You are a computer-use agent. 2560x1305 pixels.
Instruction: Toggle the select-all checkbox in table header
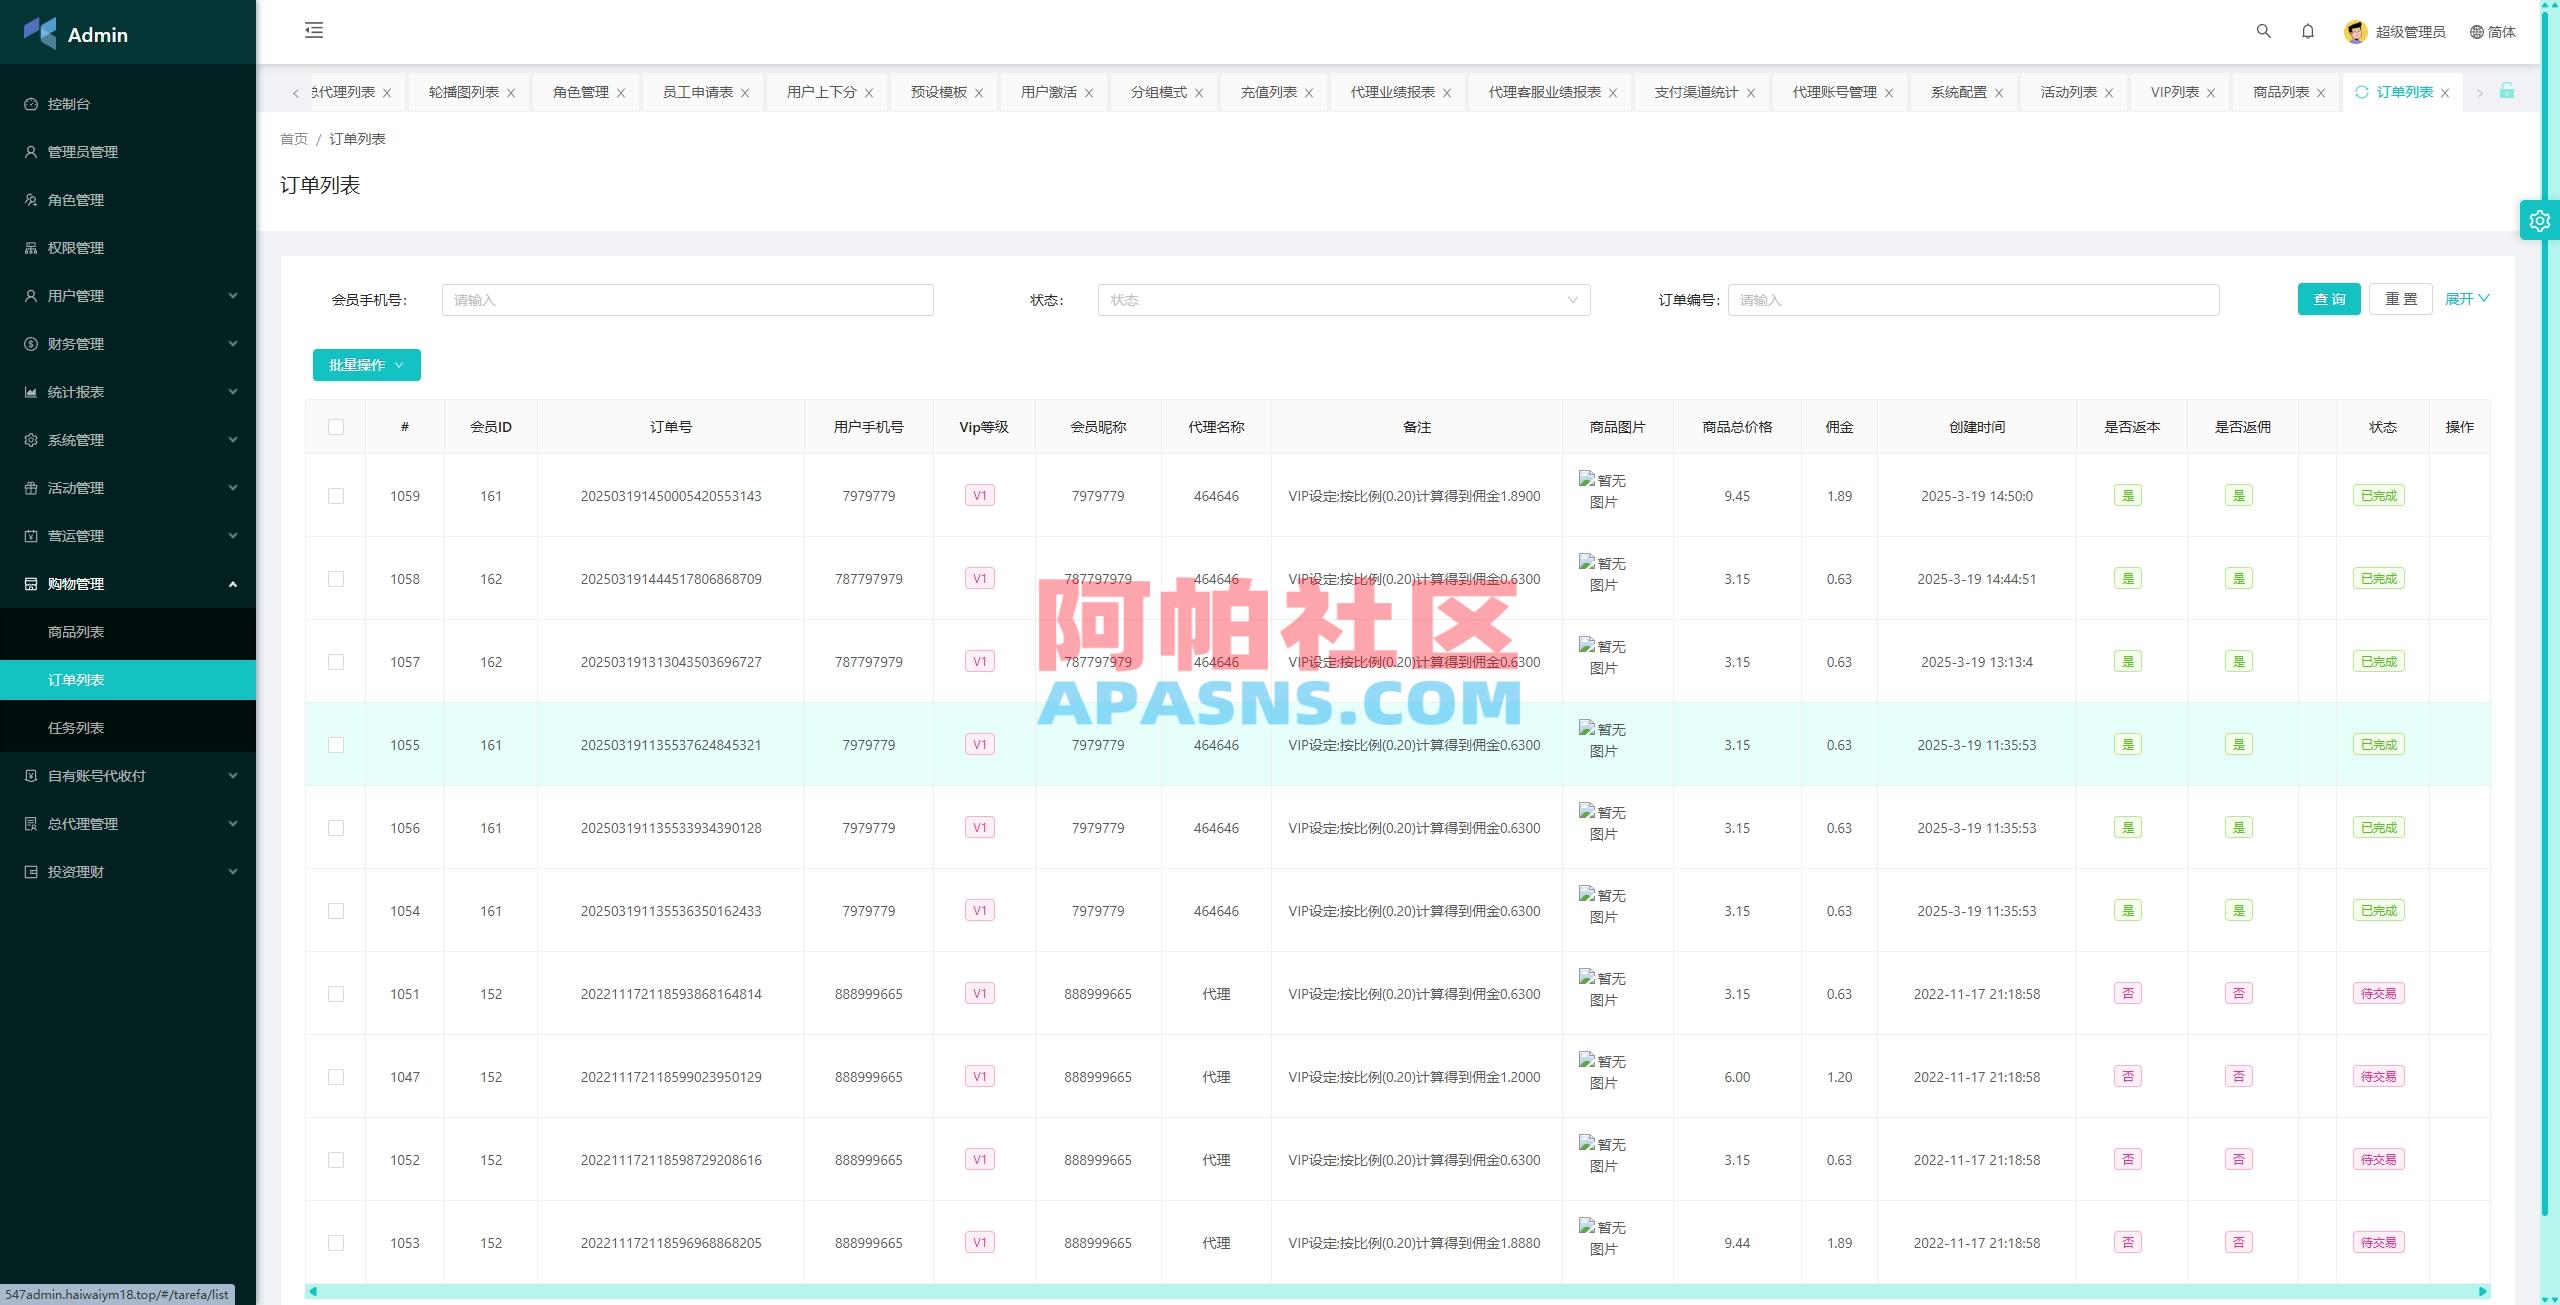coord(336,427)
